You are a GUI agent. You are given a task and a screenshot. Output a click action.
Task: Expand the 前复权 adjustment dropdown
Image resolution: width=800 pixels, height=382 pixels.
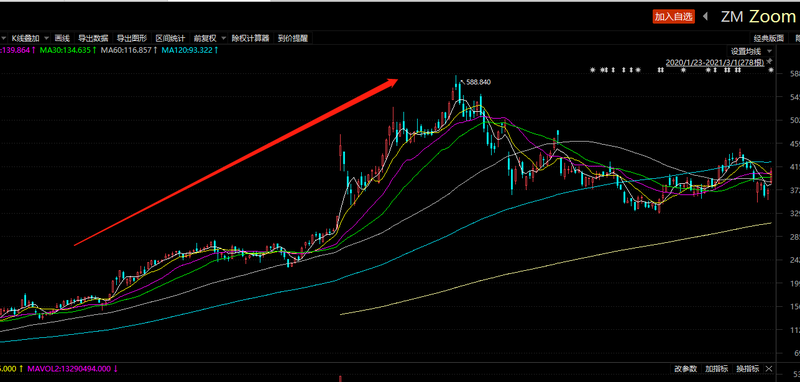click(x=222, y=38)
